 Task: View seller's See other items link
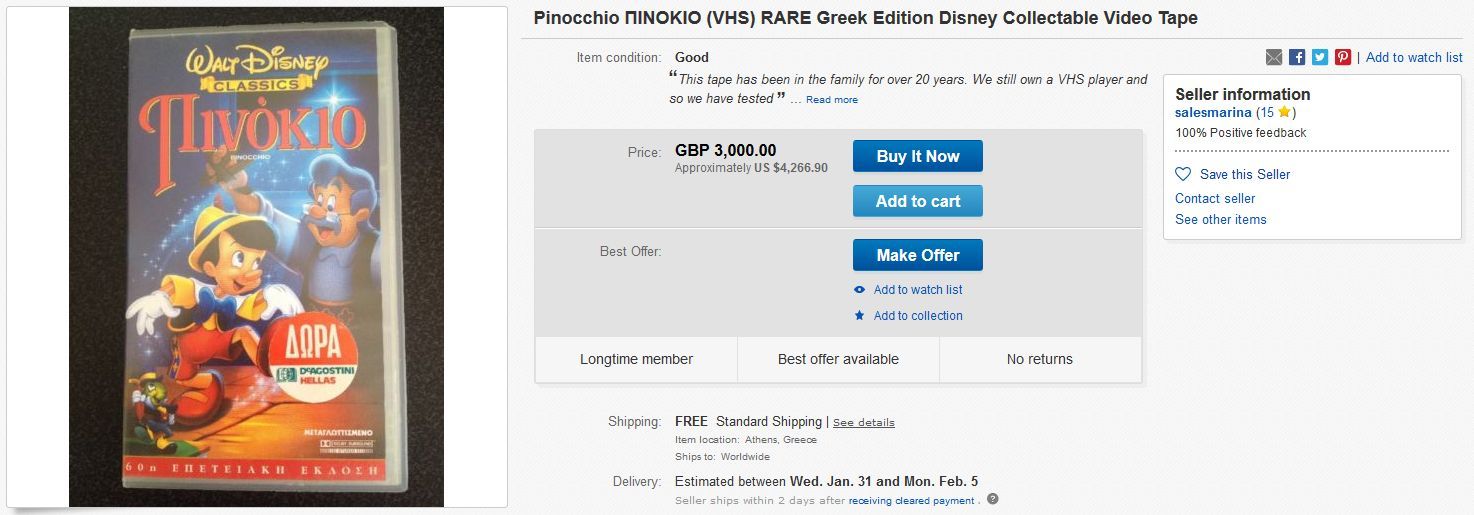pos(1221,219)
